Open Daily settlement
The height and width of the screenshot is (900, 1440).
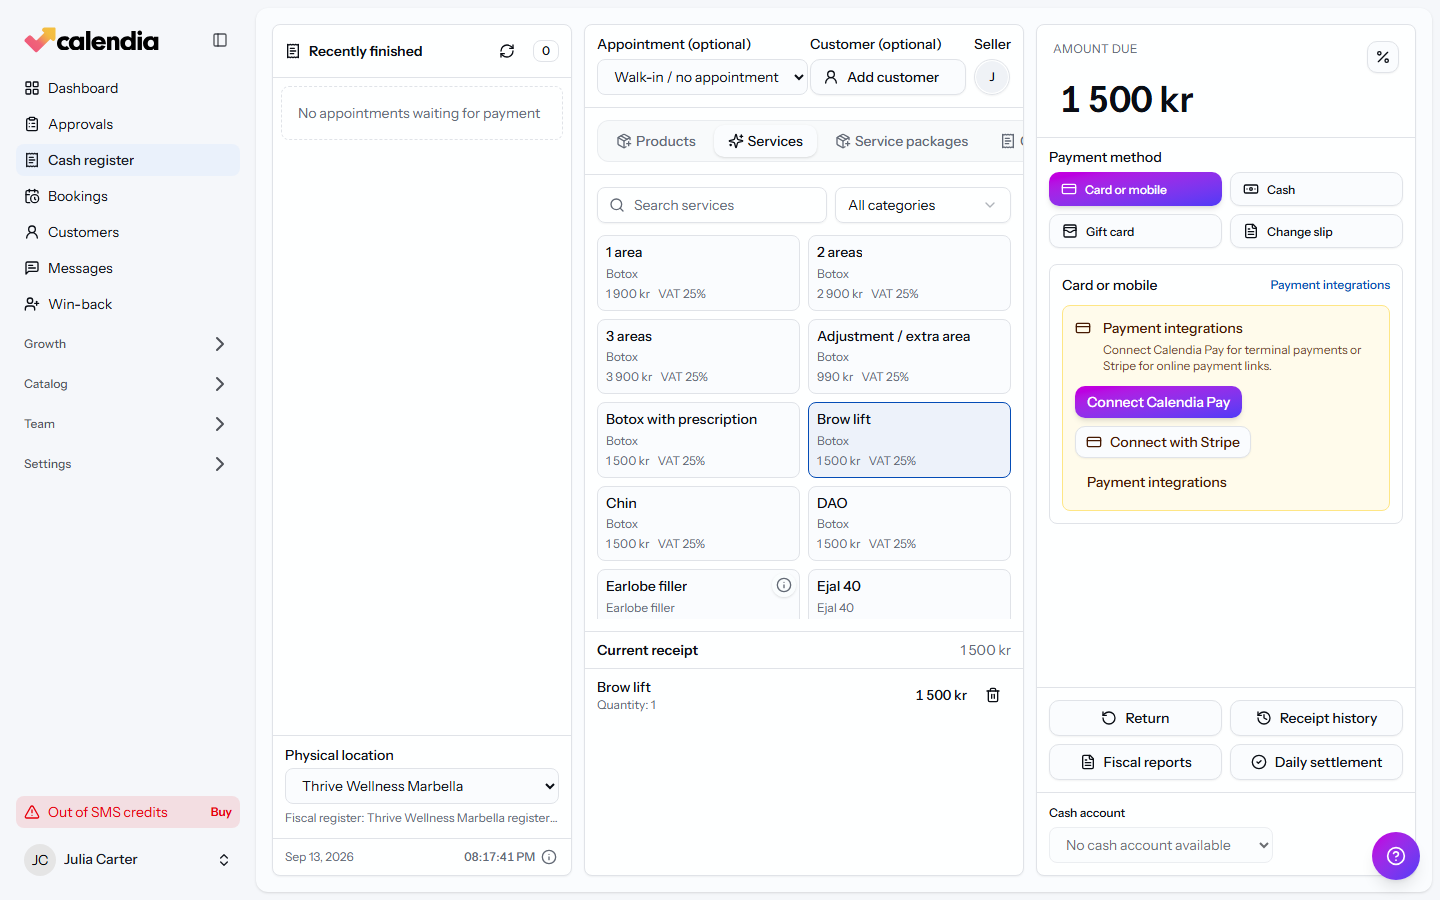point(1316,762)
